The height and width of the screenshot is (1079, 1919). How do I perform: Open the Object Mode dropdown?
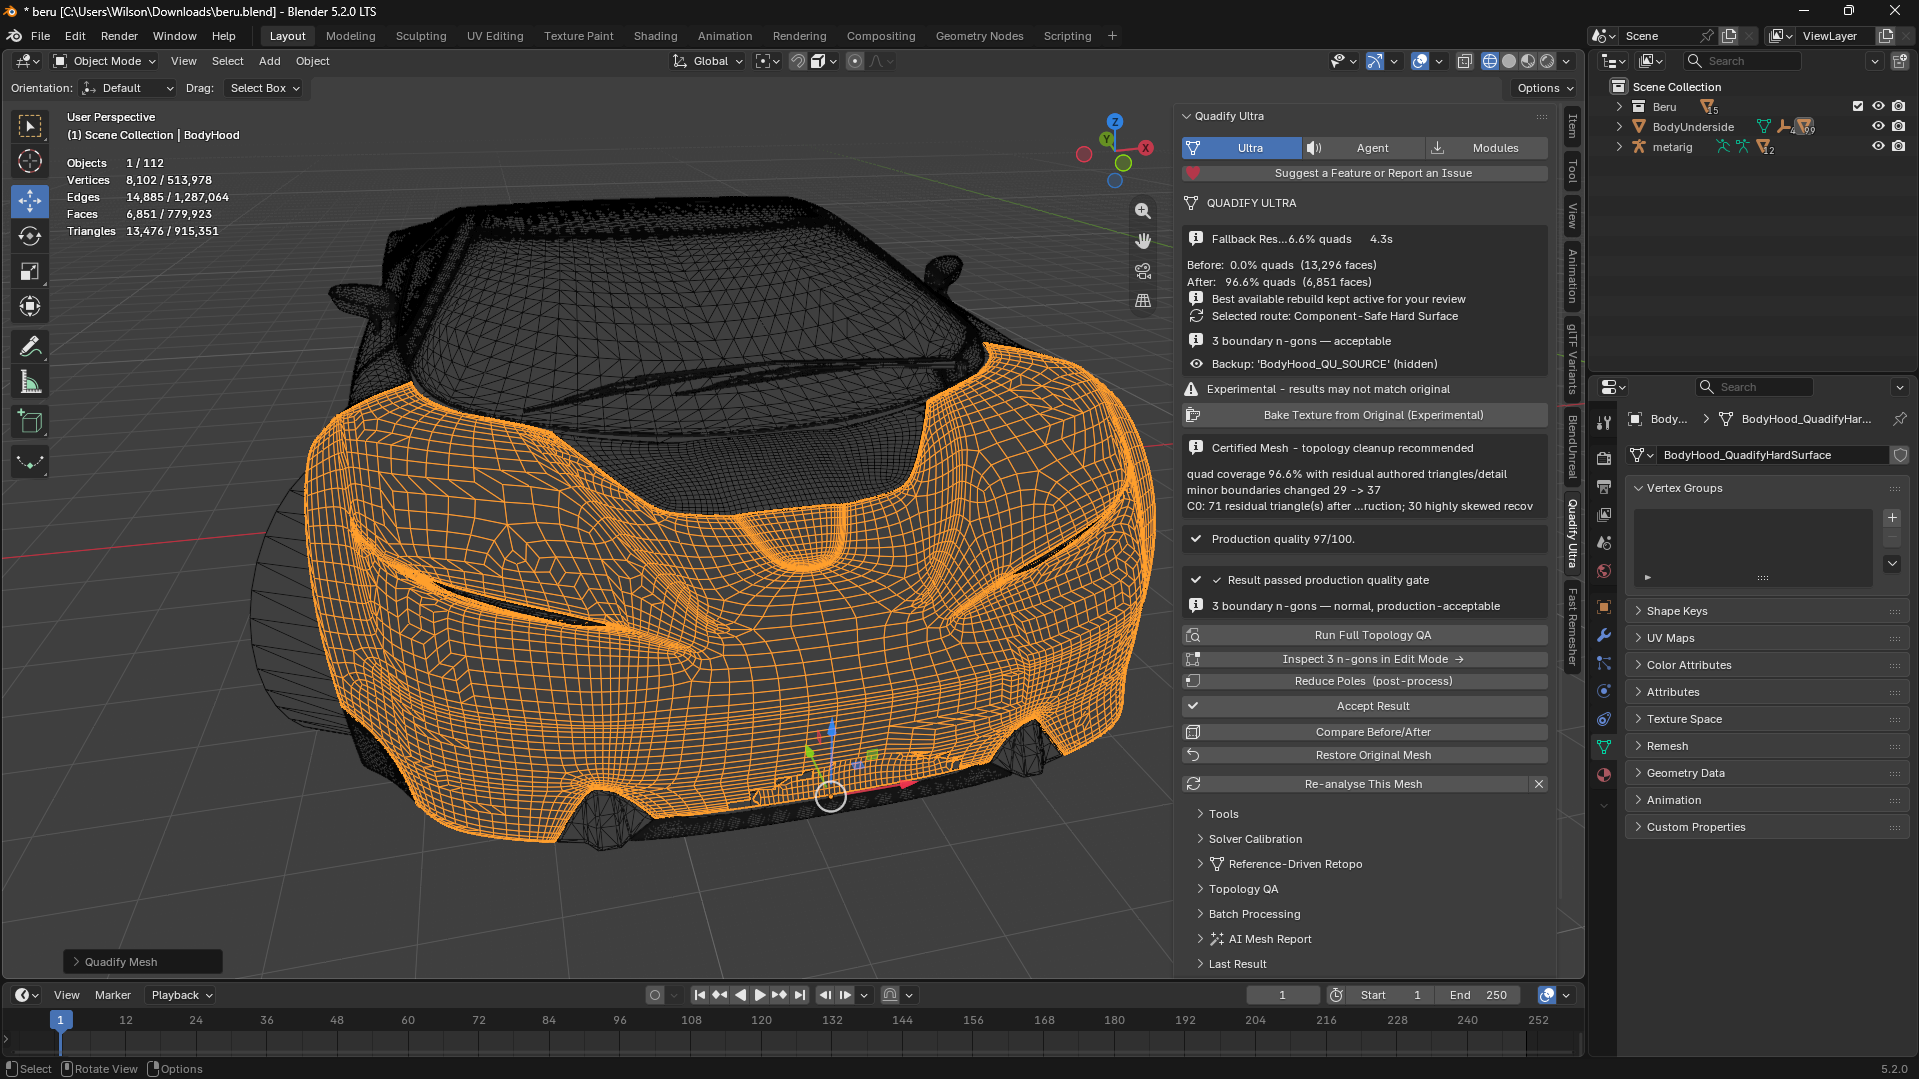coord(105,61)
